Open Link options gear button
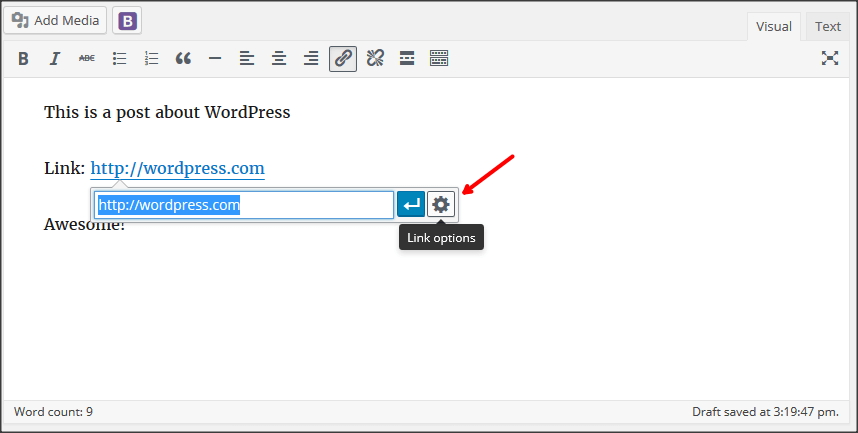This screenshot has width=858, height=433. click(441, 205)
